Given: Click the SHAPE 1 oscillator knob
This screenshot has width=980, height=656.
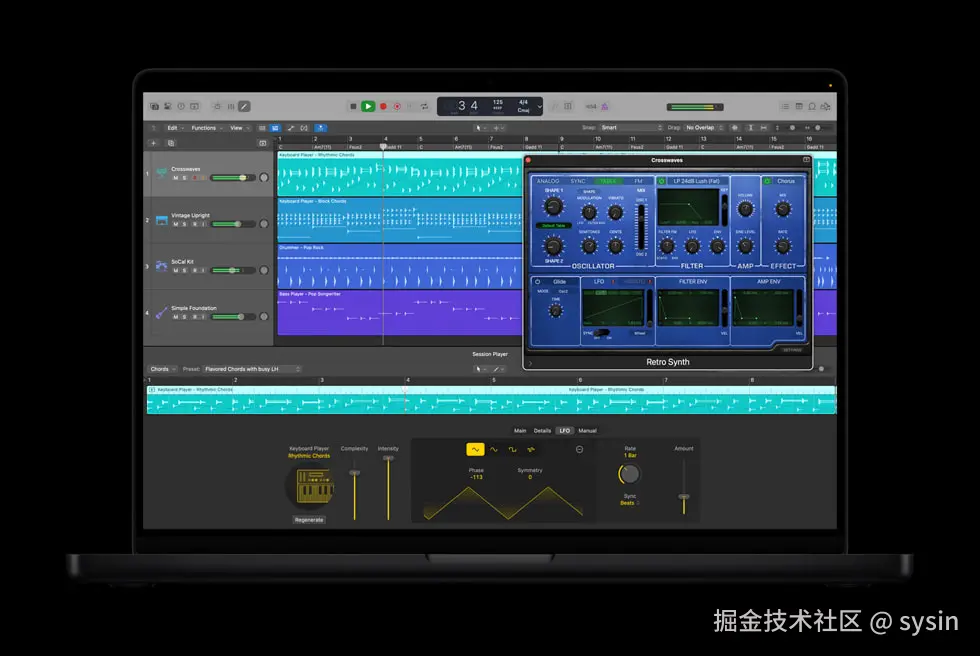Looking at the screenshot, I should point(553,206).
